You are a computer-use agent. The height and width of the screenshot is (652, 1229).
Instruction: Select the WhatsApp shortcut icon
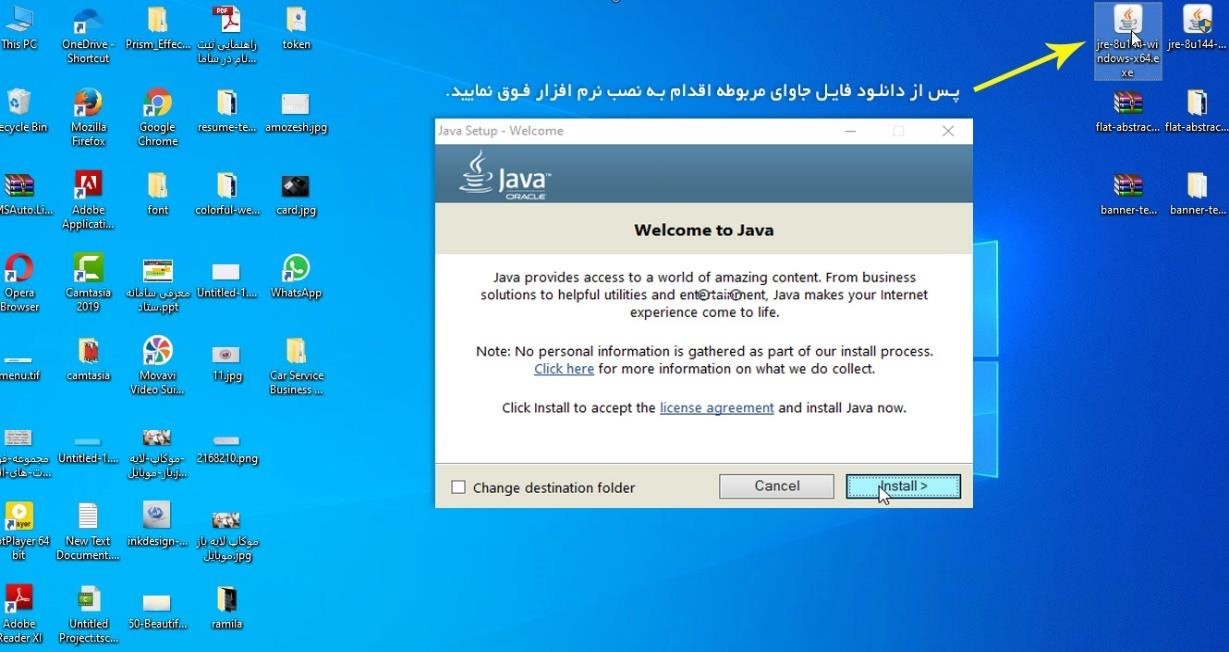[296, 276]
